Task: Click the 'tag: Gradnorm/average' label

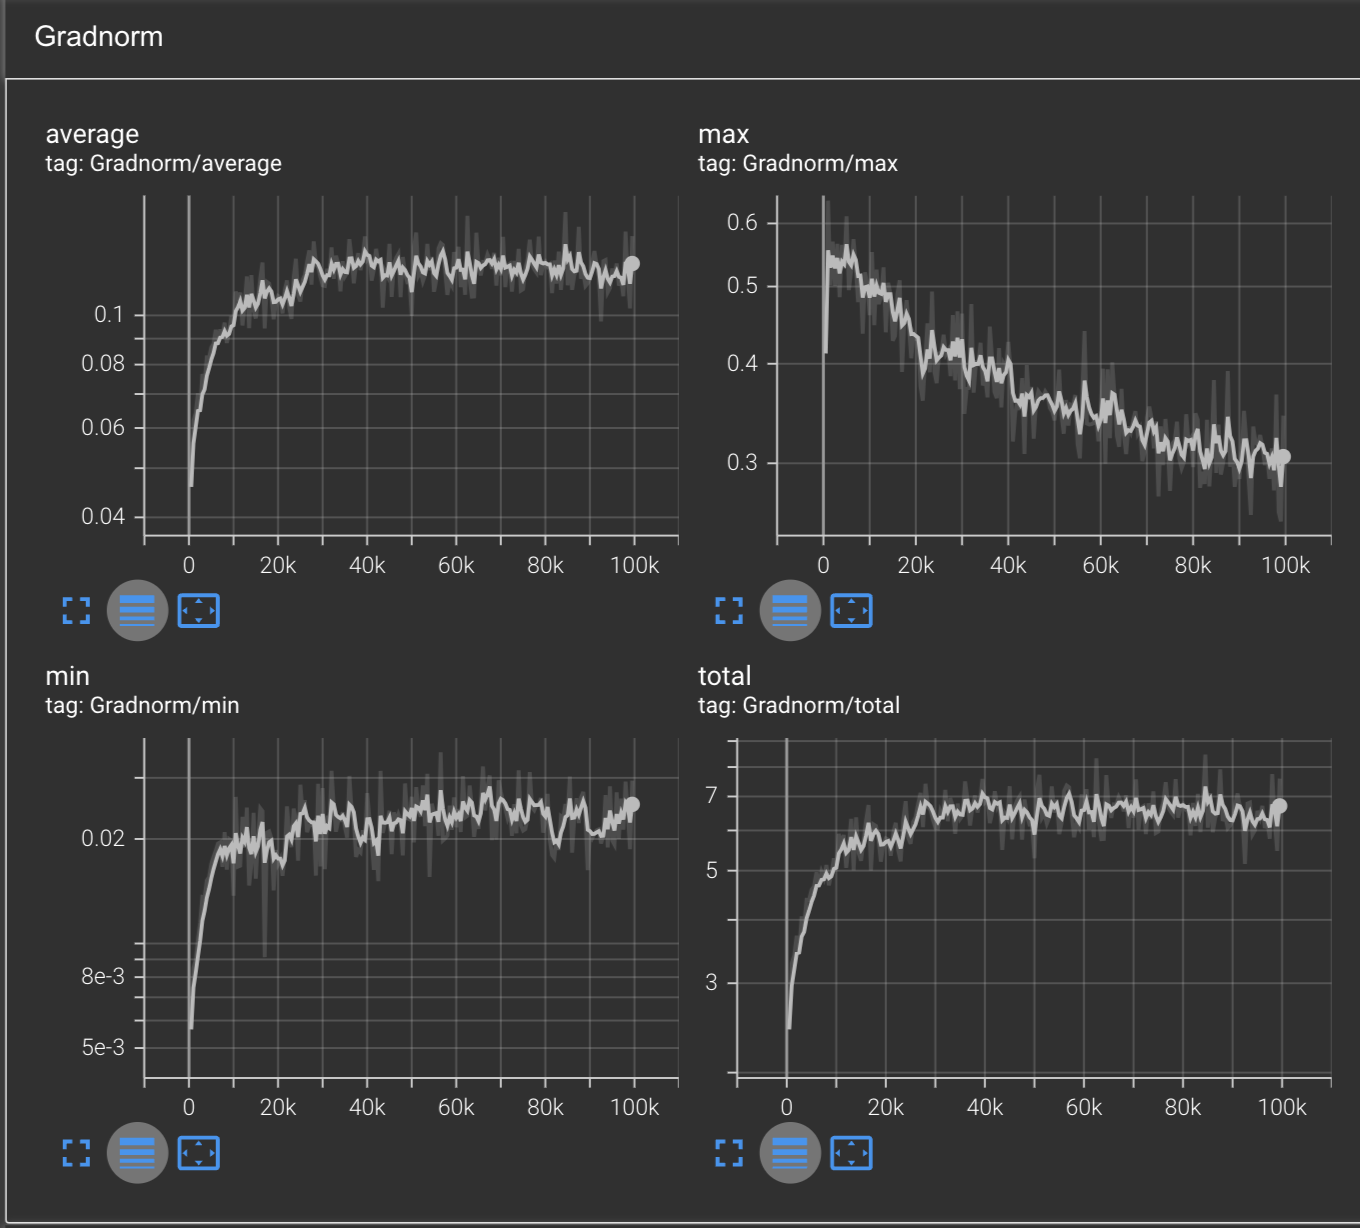Action: coord(163,163)
